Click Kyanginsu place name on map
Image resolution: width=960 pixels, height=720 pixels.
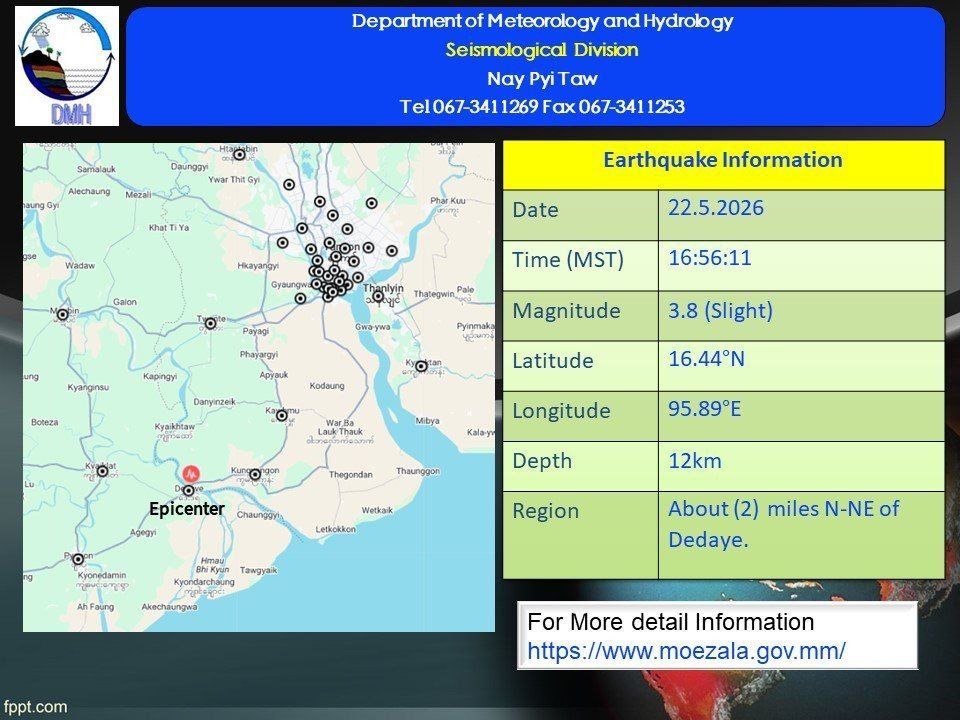[x=88, y=388]
